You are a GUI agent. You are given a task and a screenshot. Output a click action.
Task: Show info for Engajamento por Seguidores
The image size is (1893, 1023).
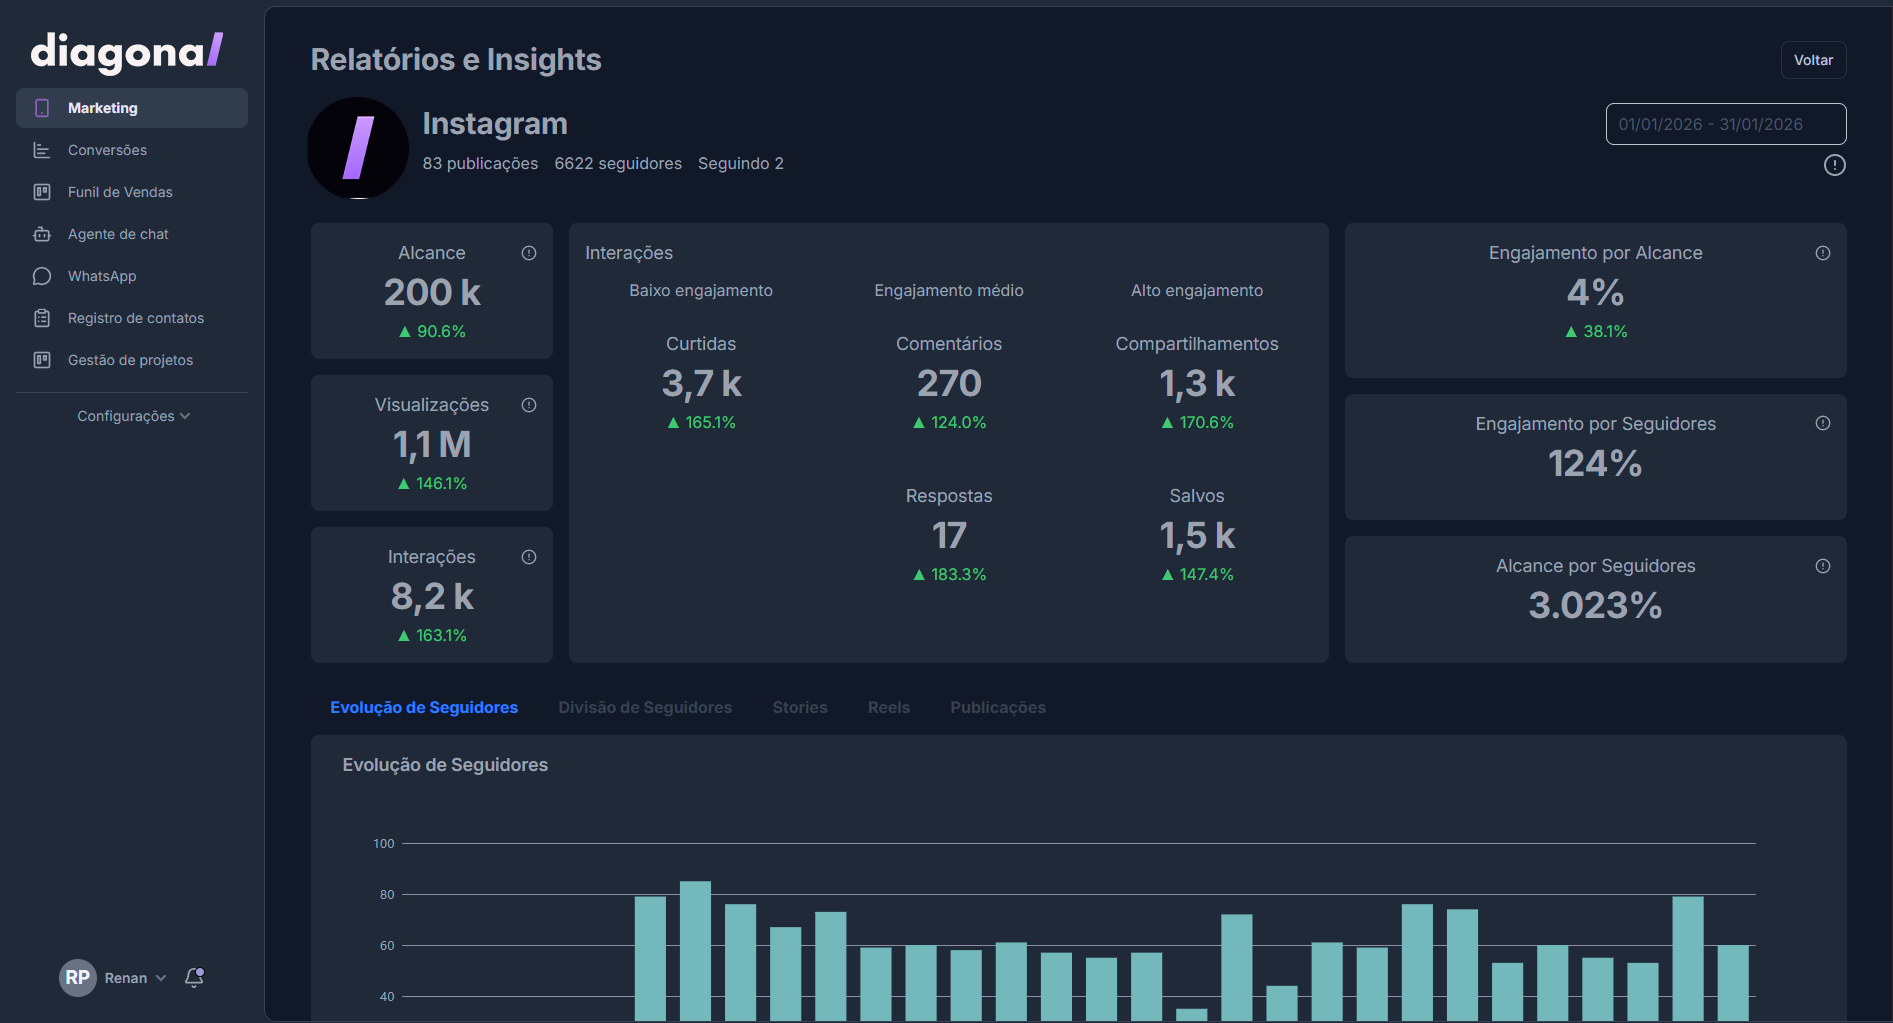(x=1823, y=423)
